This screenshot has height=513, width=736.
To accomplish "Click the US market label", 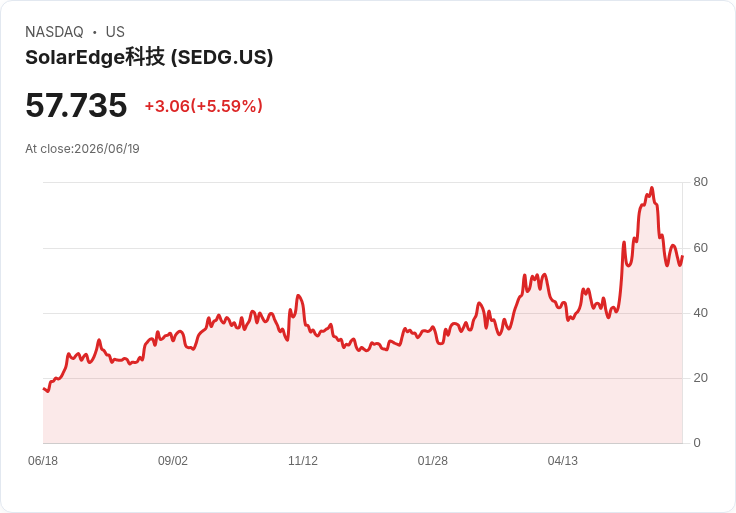I will pos(115,32).
